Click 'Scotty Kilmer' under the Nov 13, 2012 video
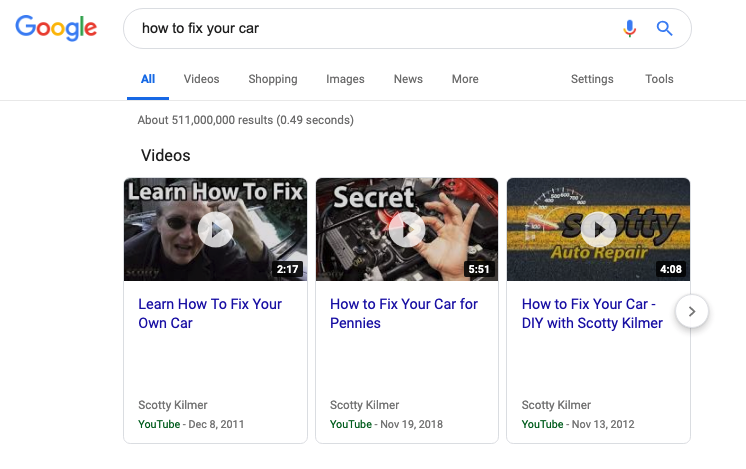This screenshot has width=746, height=469. coord(556,405)
